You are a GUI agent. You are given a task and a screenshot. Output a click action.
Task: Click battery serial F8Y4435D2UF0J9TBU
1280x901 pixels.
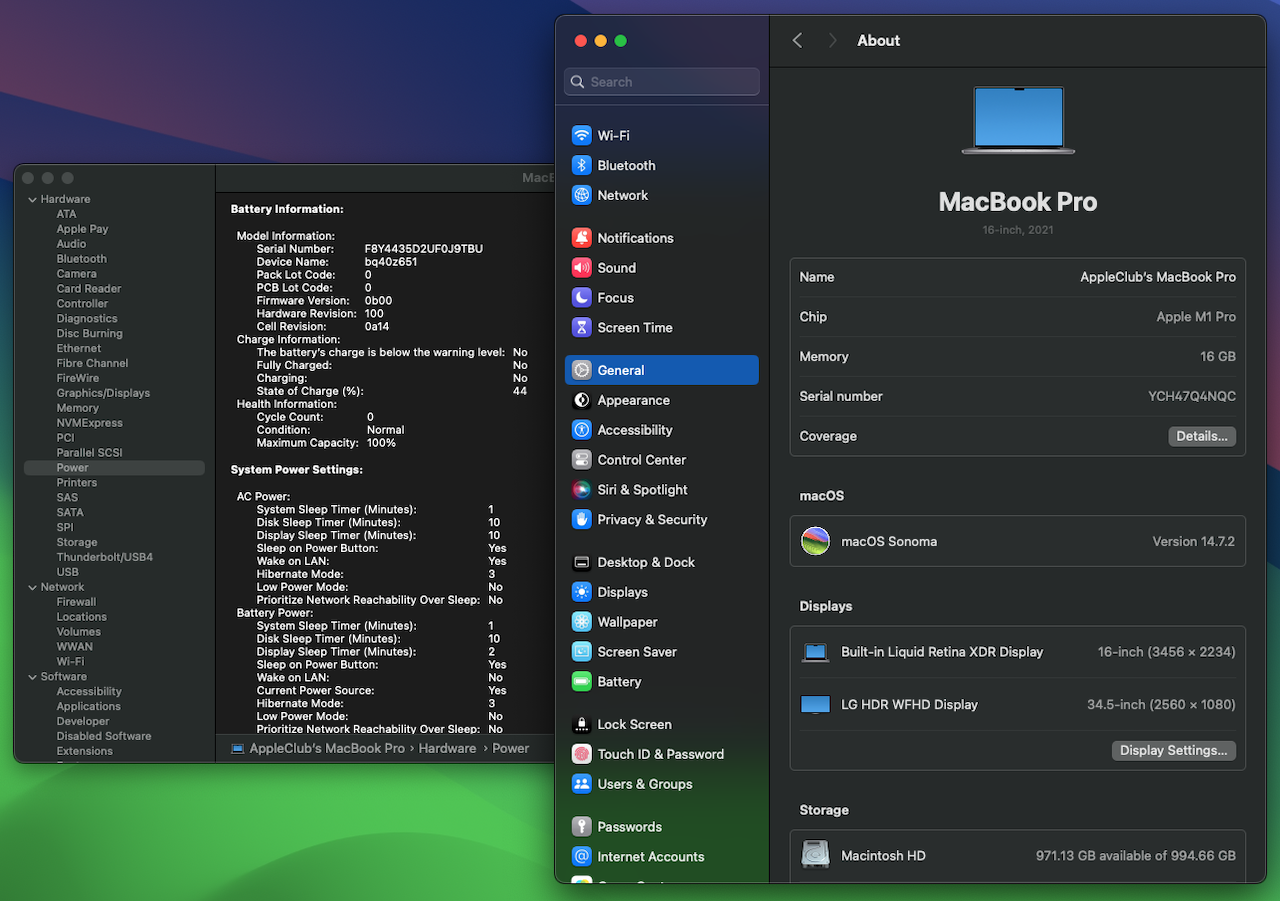point(424,249)
